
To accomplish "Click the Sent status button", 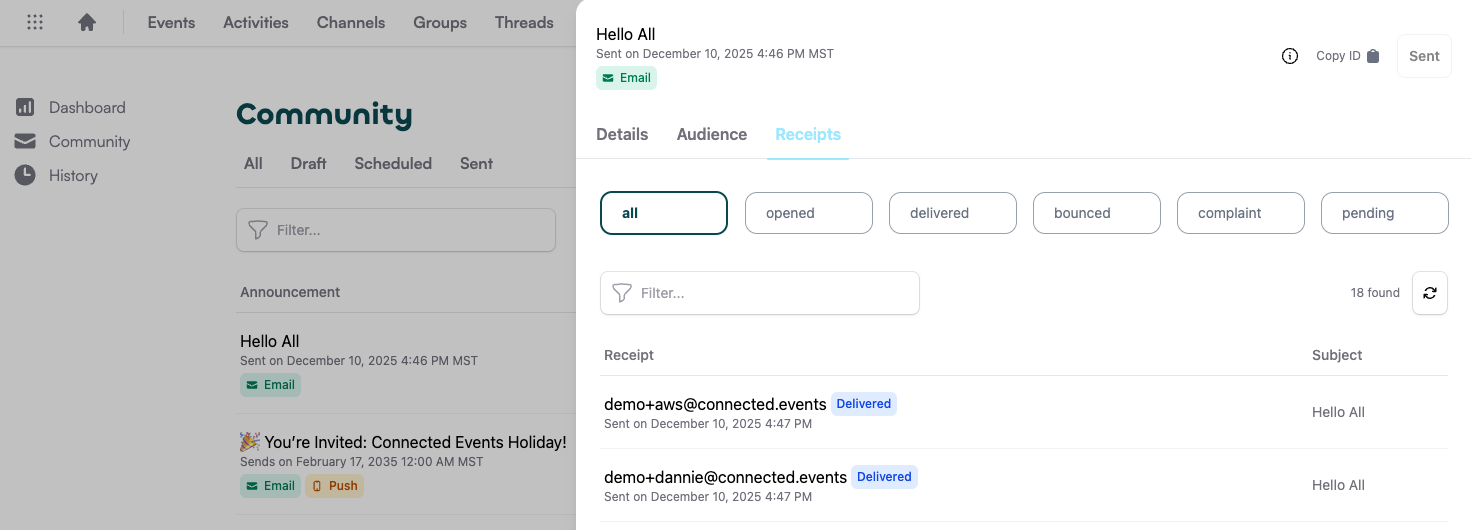I will coord(1423,56).
